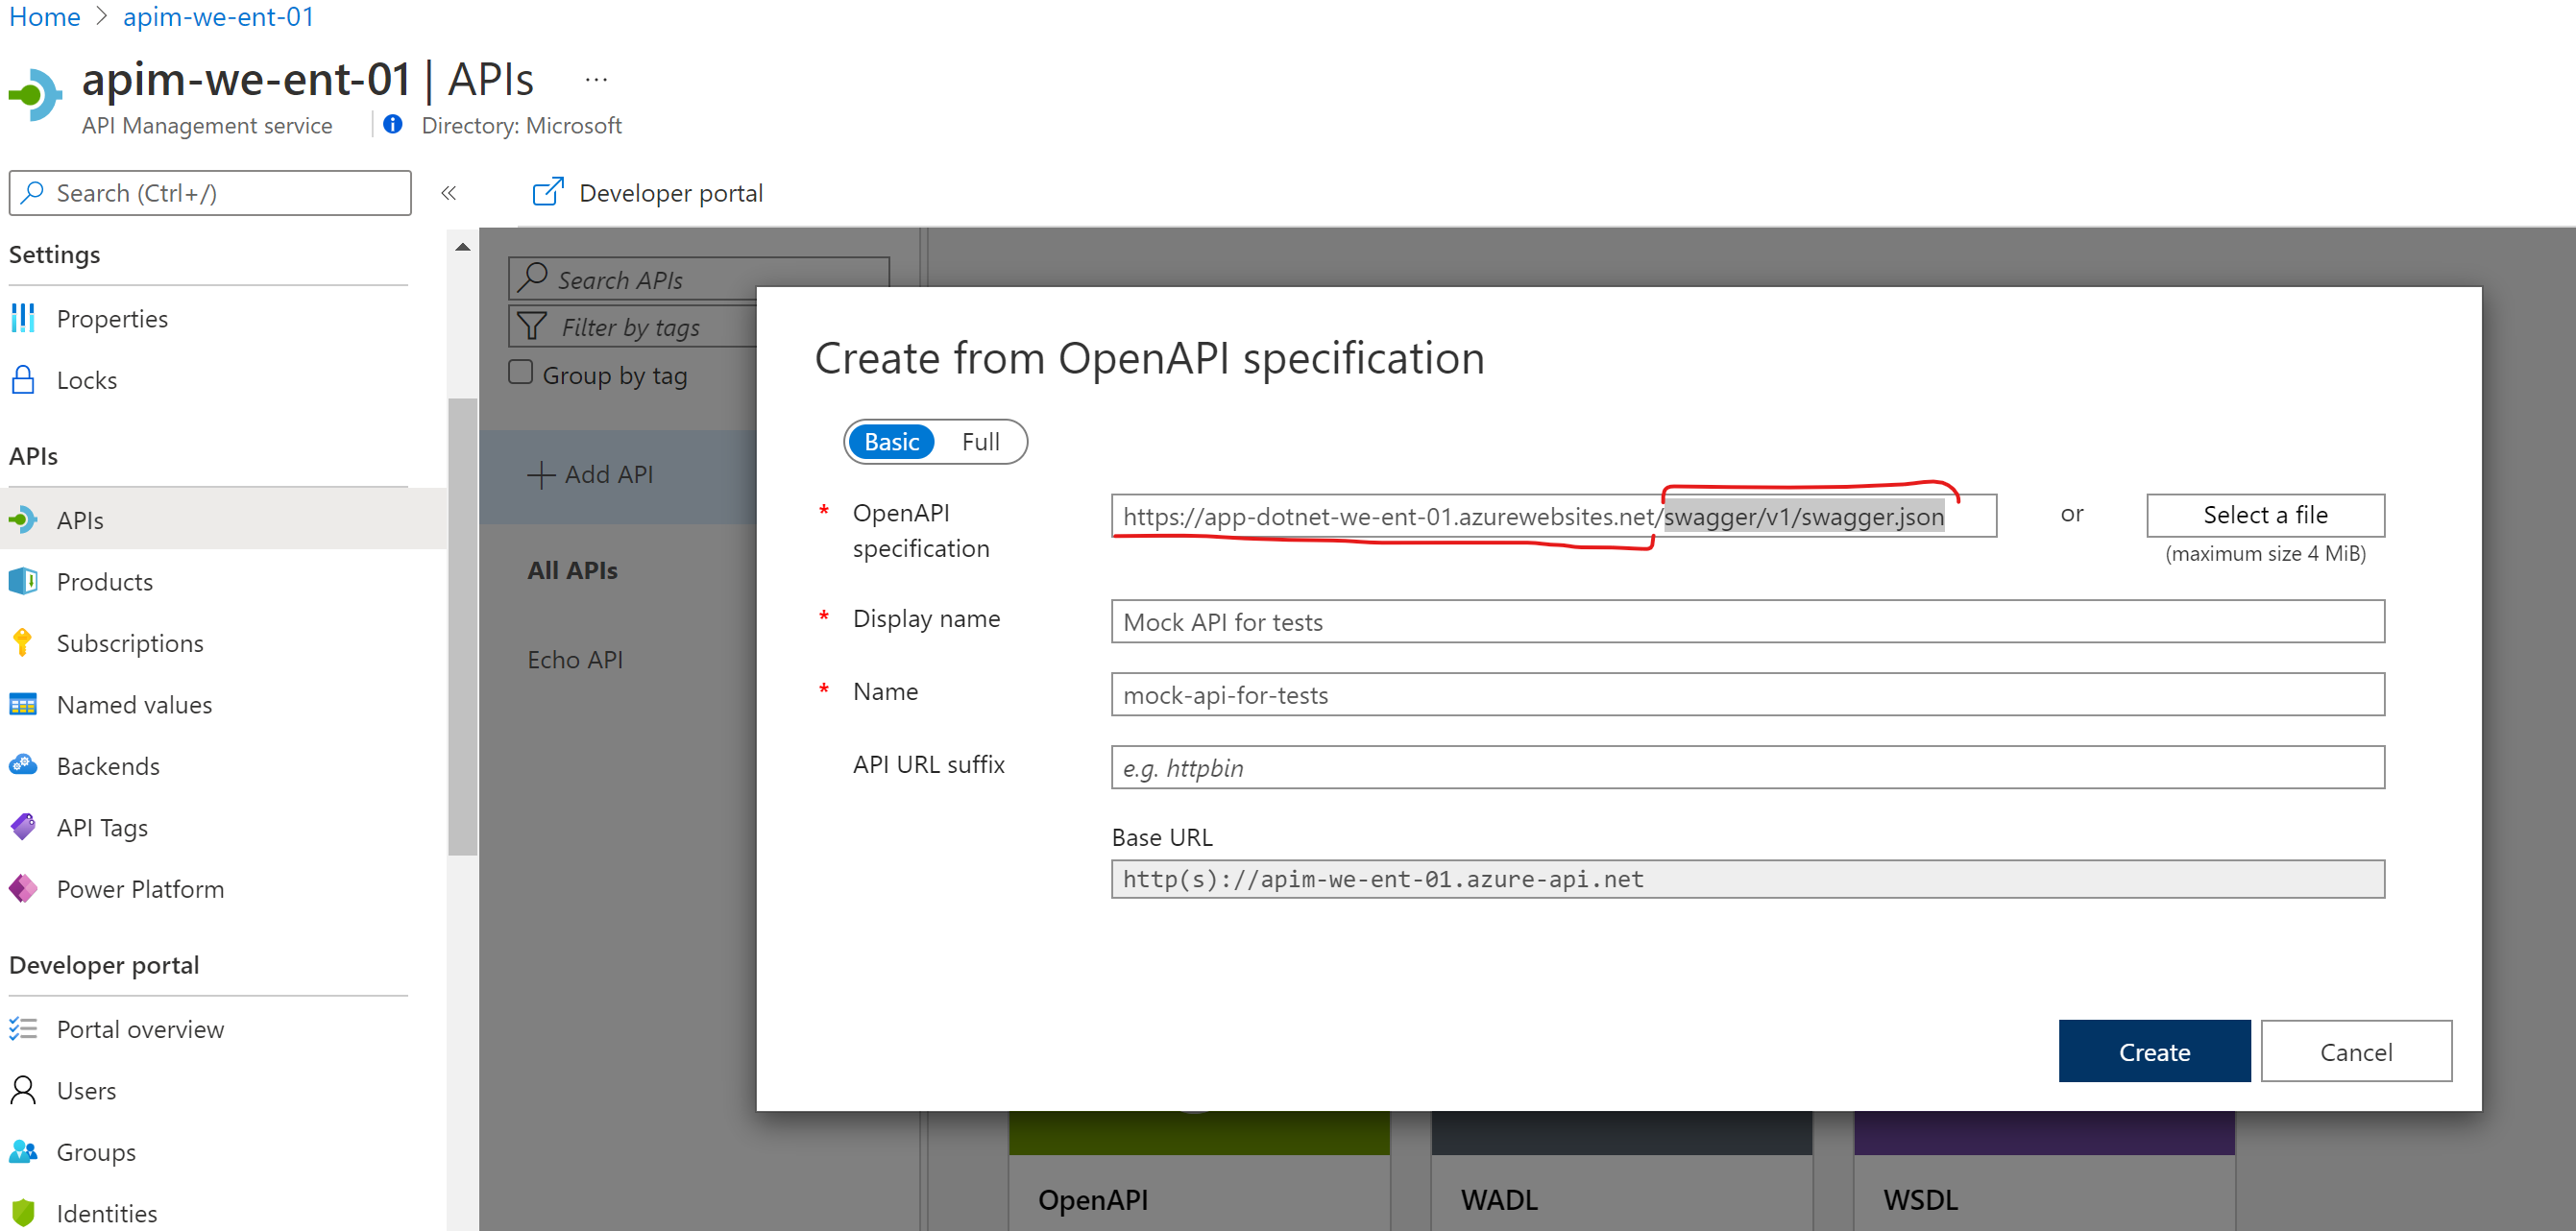This screenshot has width=2576, height=1231.
Task: Open the ellipsis more options menu
Action: [596, 79]
